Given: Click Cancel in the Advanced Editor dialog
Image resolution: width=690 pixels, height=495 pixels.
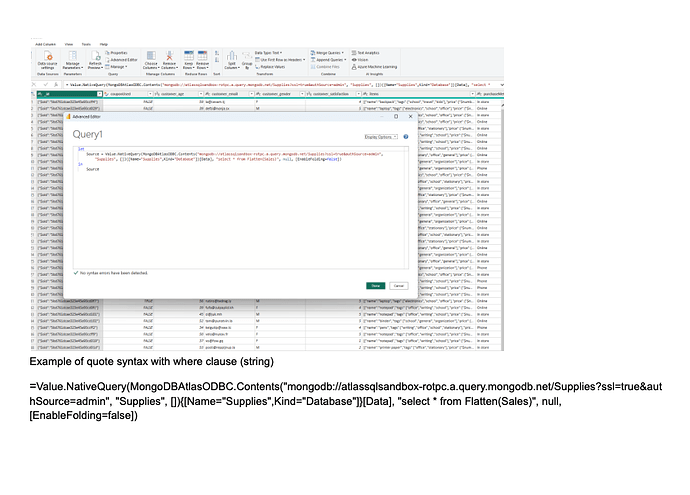Looking at the screenshot, I should pos(399,286).
